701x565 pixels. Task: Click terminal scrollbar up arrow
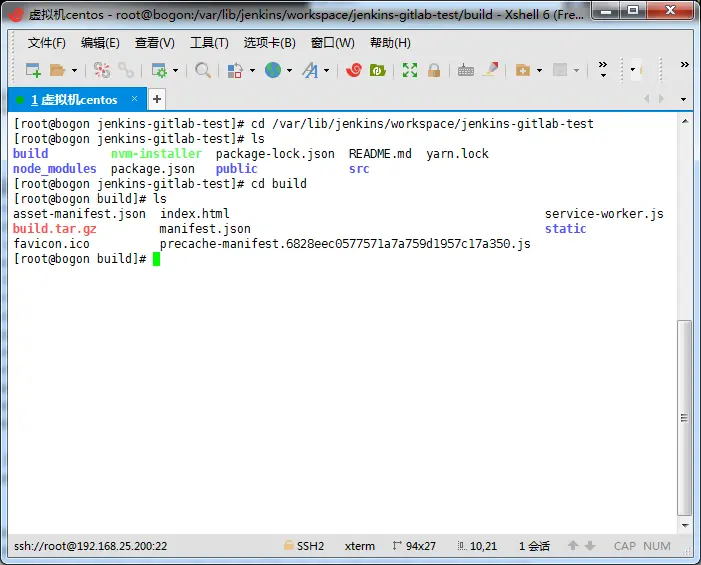pos(685,122)
